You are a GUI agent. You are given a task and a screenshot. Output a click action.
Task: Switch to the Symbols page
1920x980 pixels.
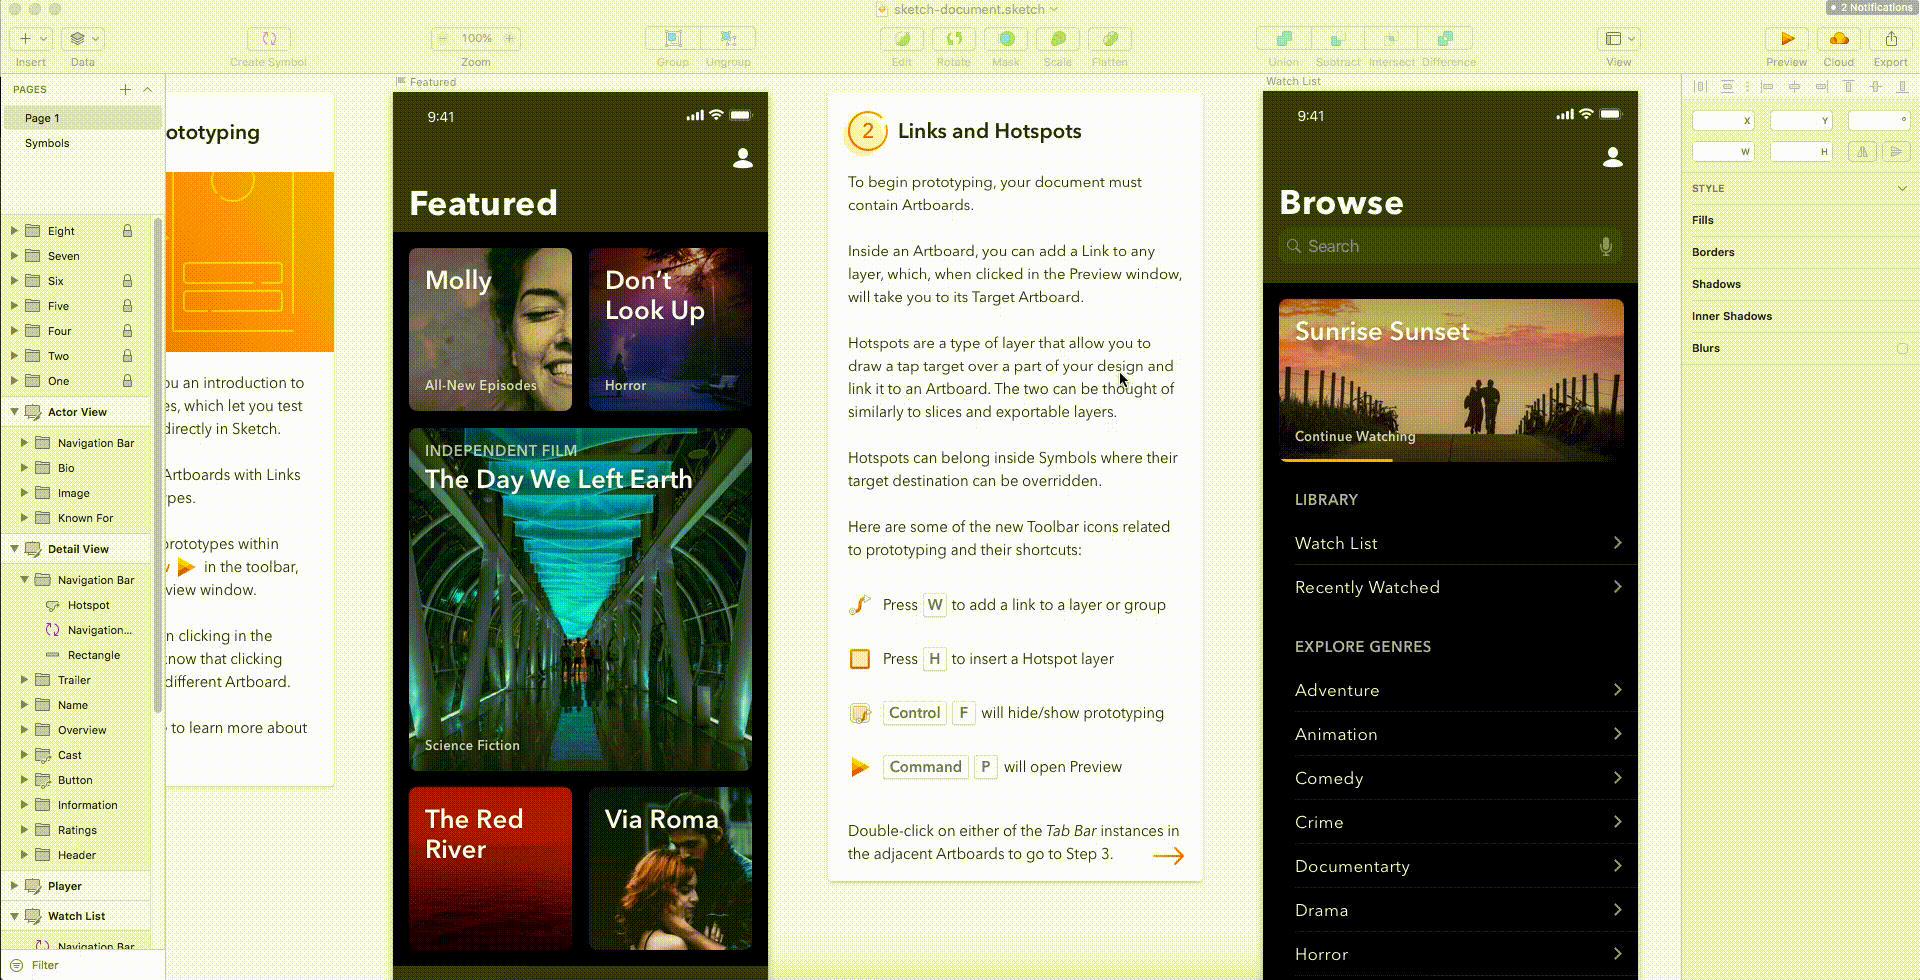(47, 143)
